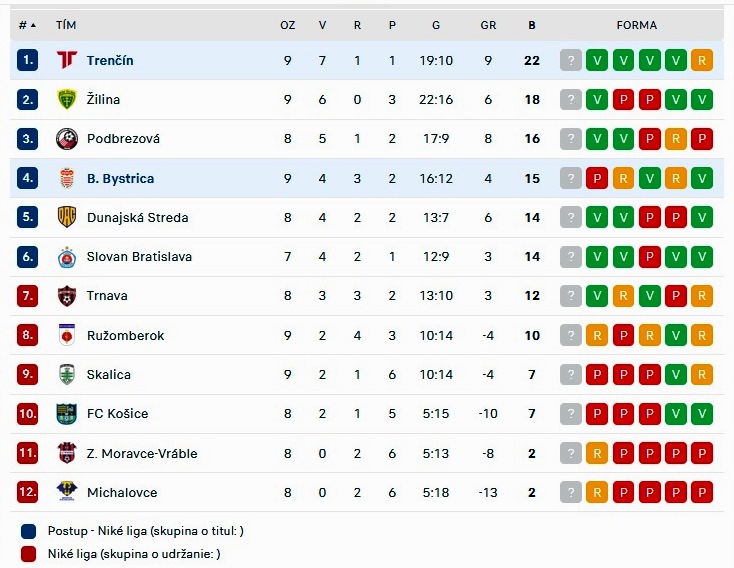Click Trenčín's orange R draw form badge
This screenshot has height=568, width=734.
pos(702,60)
